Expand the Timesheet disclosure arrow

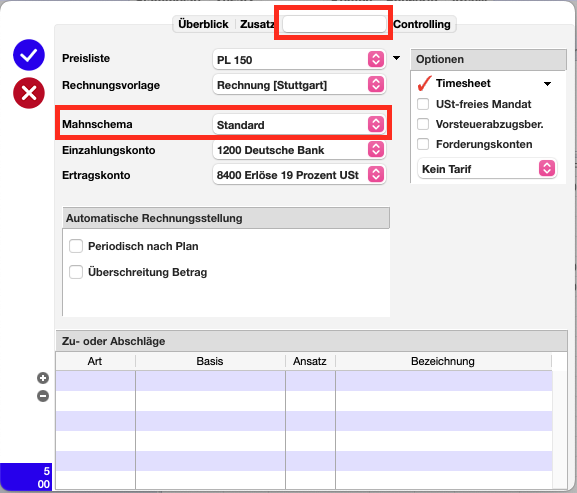548,84
